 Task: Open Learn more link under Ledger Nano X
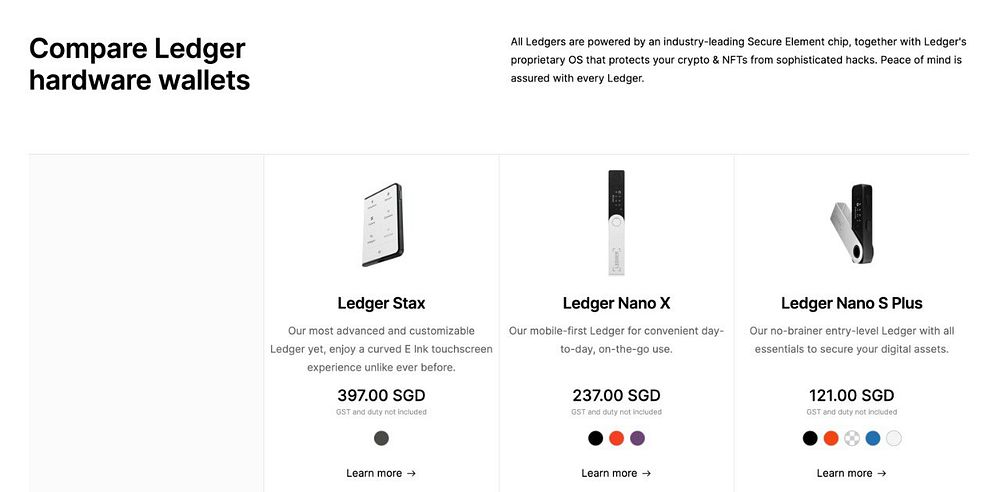tap(616, 473)
